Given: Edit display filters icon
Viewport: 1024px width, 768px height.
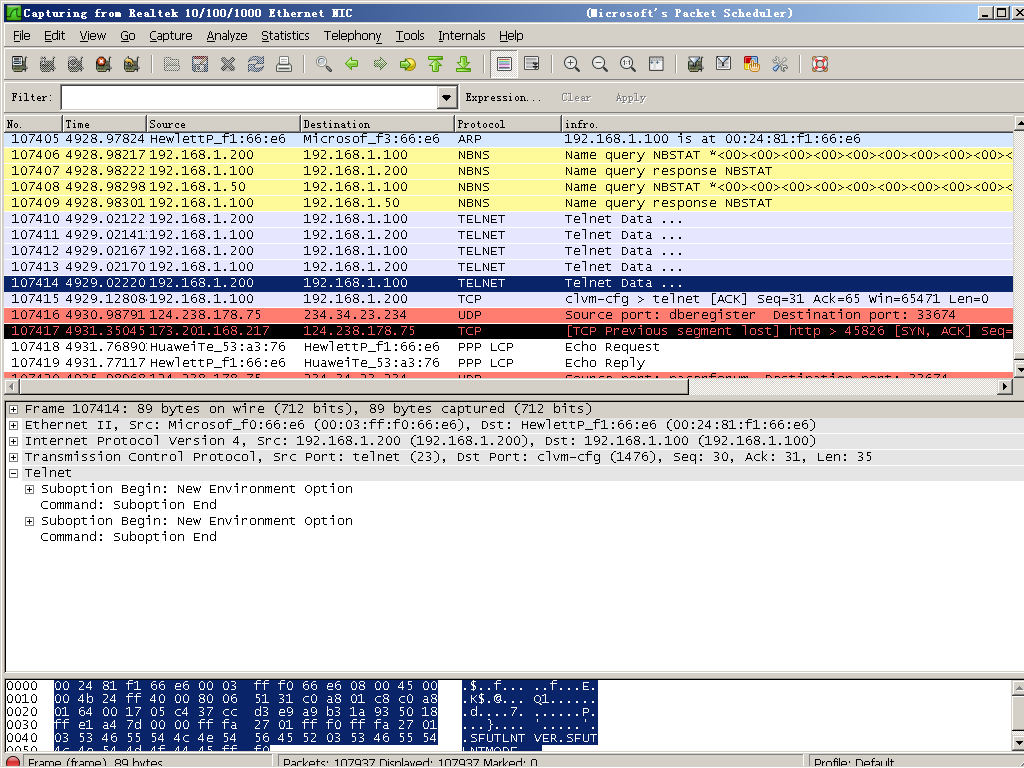Looking at the screenshot, I should [x=724, y=64].
